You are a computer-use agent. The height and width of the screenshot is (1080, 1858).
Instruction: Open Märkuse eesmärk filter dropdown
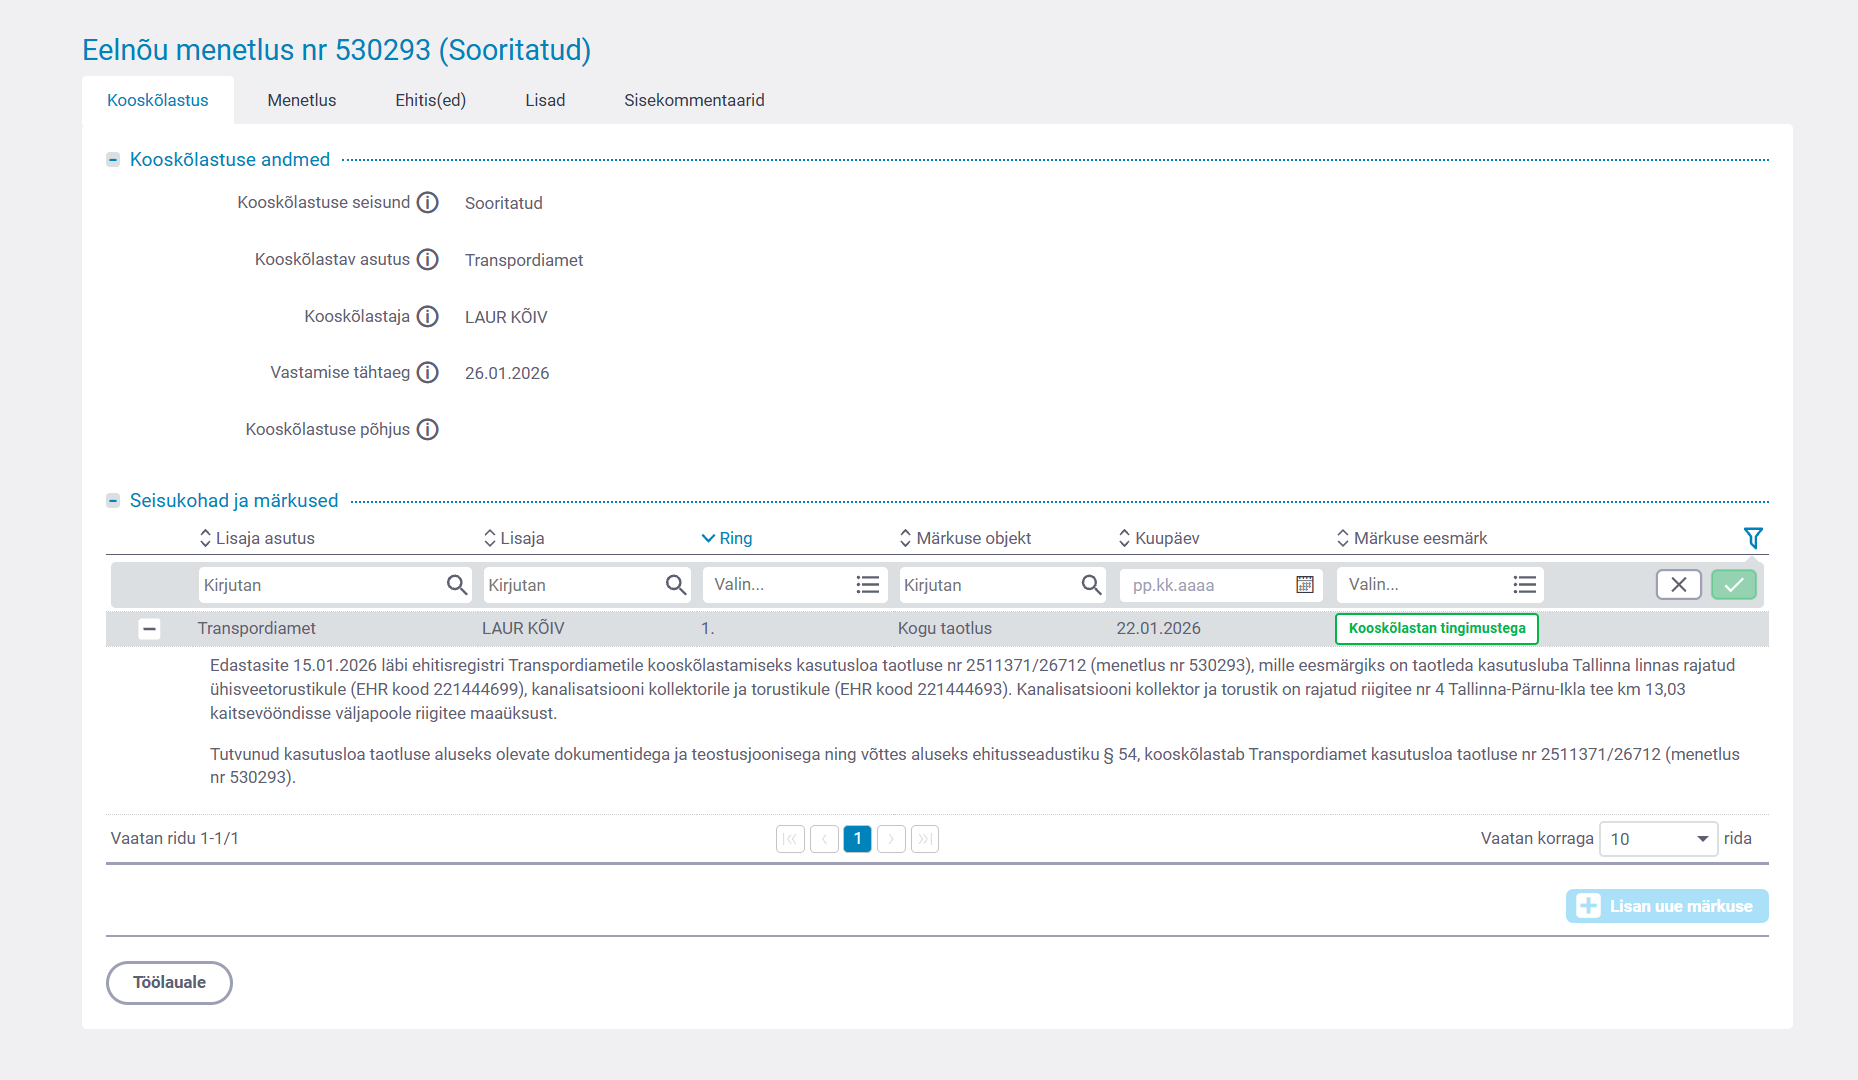1439,585
